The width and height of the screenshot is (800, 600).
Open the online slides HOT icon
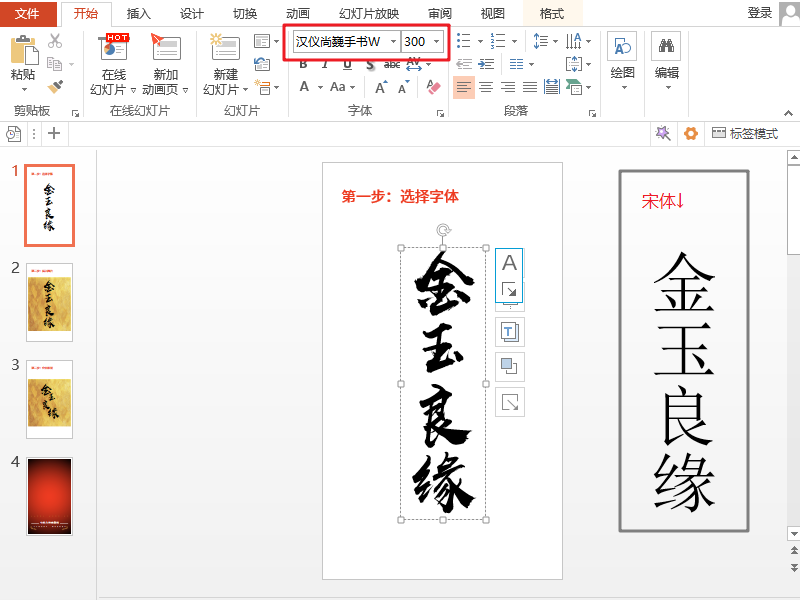click(x=114, y=49)
